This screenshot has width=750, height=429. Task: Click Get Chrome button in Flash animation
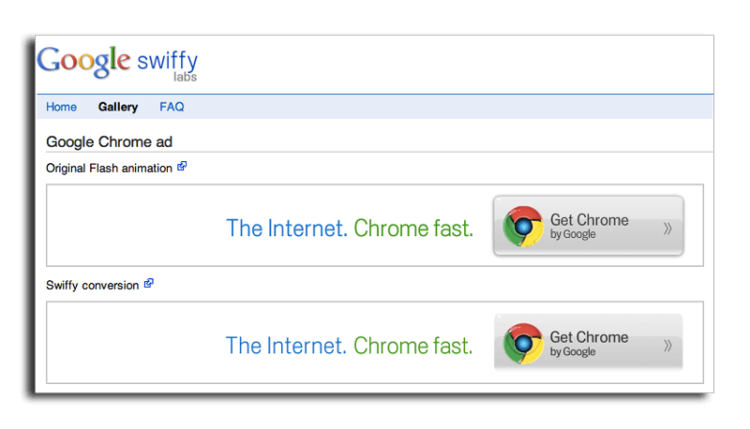(x=588, y=226)
